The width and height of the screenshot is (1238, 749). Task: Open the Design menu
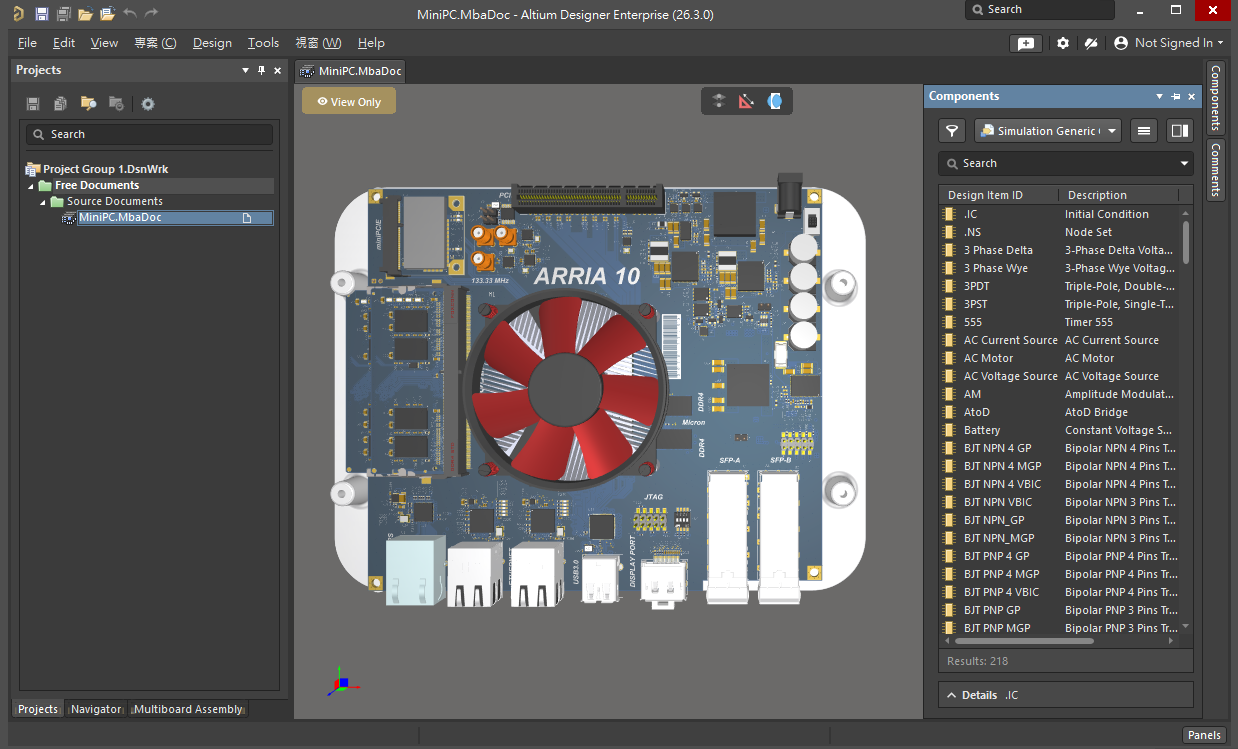212,43
